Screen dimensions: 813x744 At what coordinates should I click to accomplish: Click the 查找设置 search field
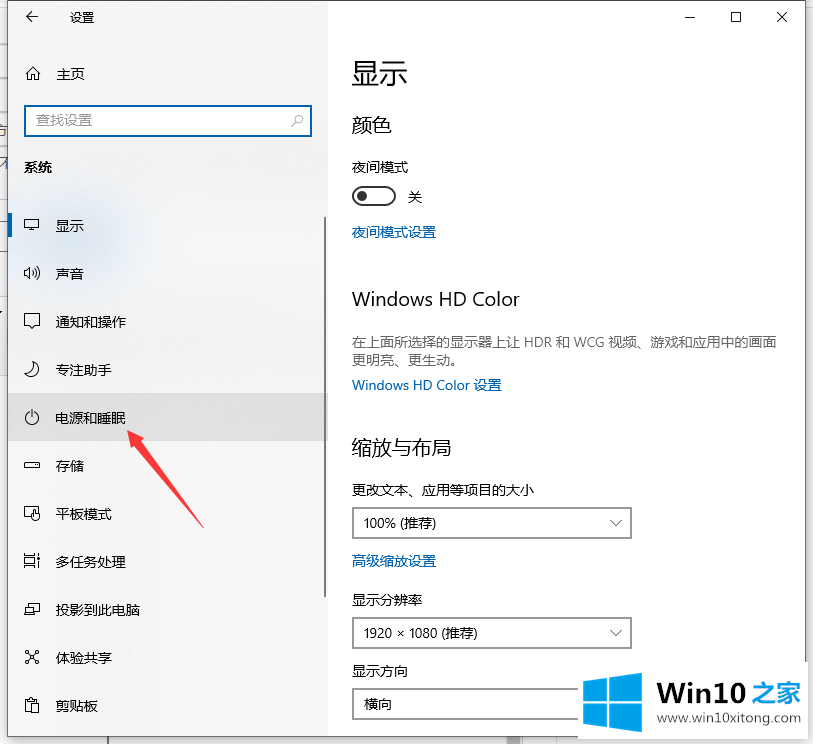click(167, 121)
